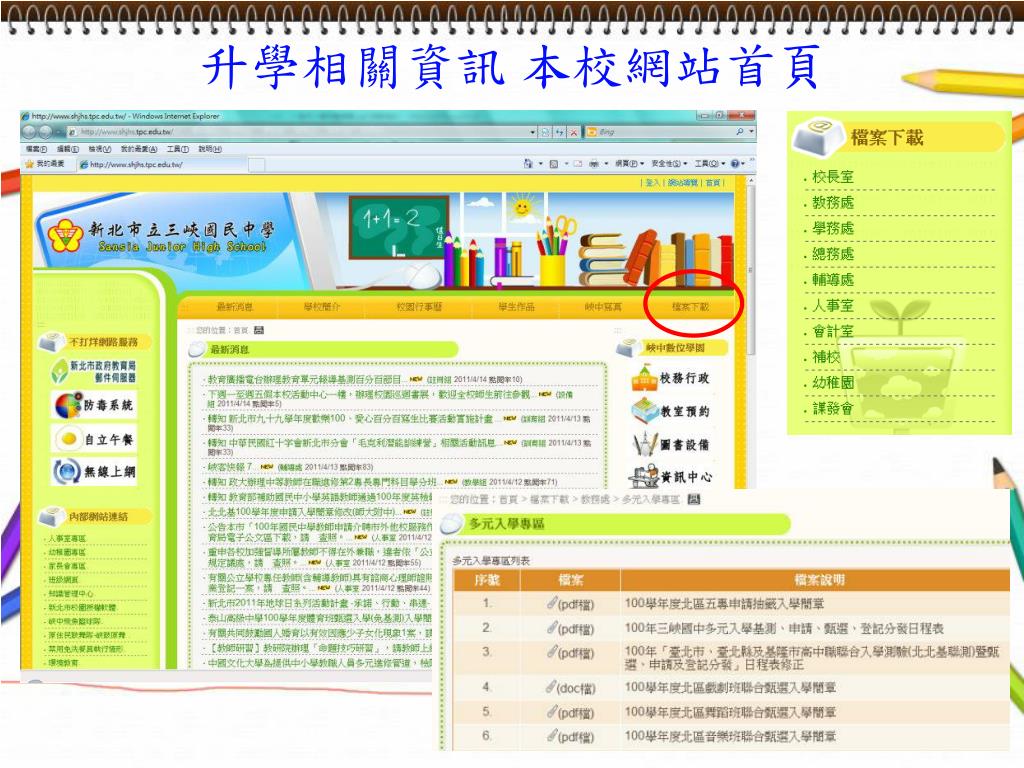1024x768 pixels.
Task: Select the 檔案下載 navigation tab
Action: click(x=690, y=306)
